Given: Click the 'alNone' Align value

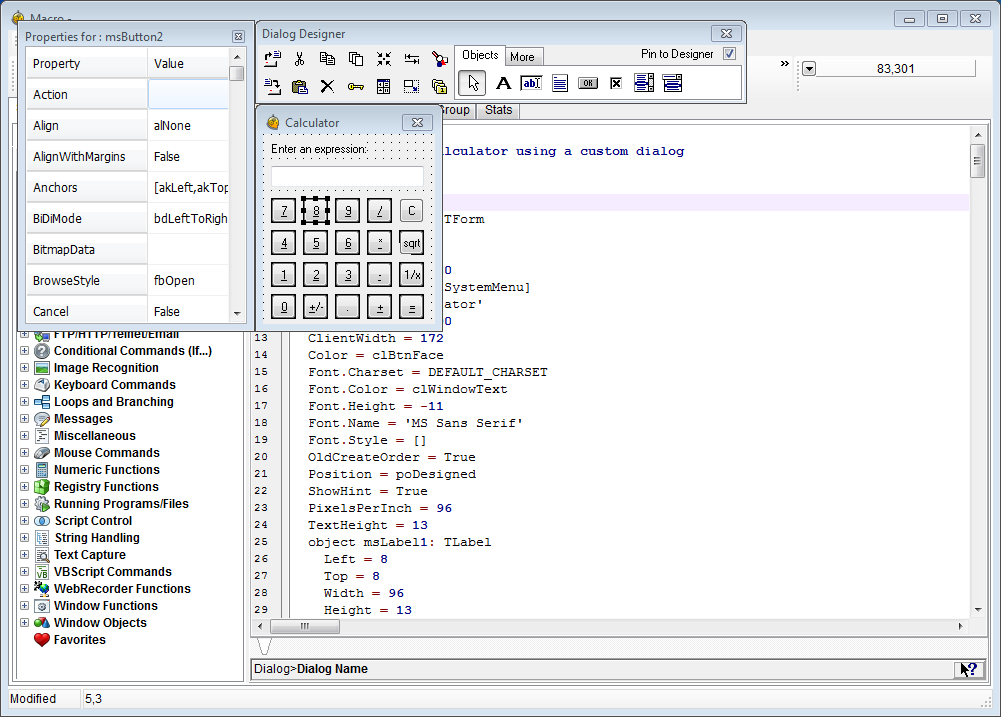Looking at the screenshot, I should pos(172,126).
